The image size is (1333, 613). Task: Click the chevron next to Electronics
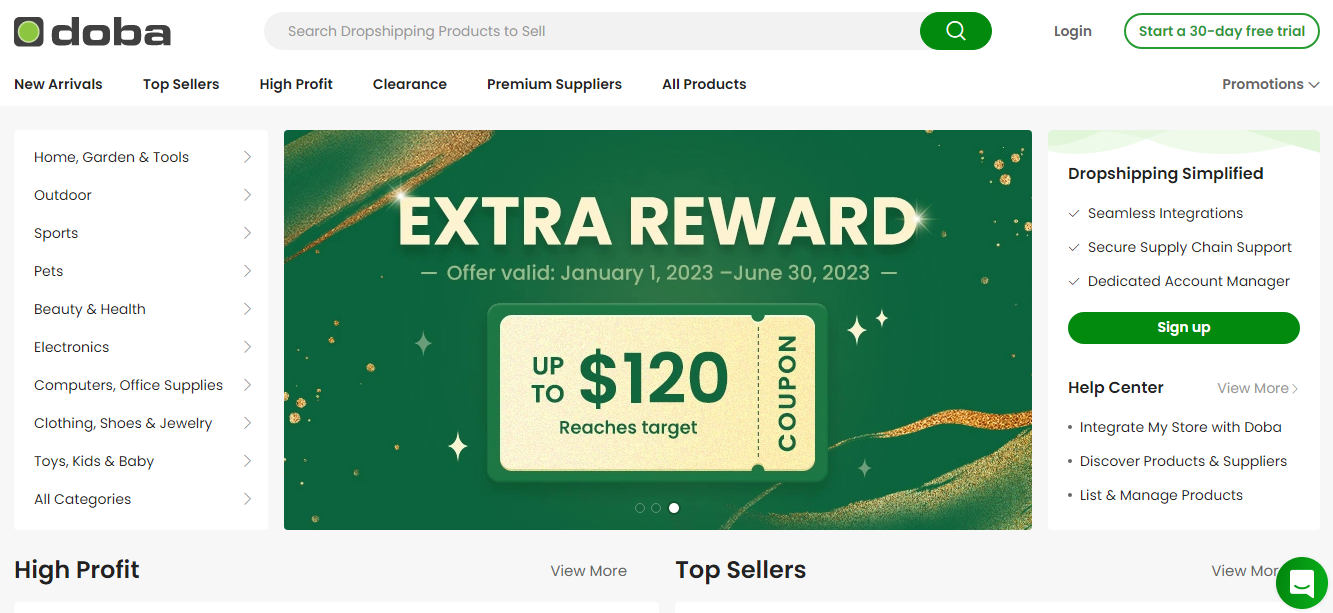click(x=247, y=347)
